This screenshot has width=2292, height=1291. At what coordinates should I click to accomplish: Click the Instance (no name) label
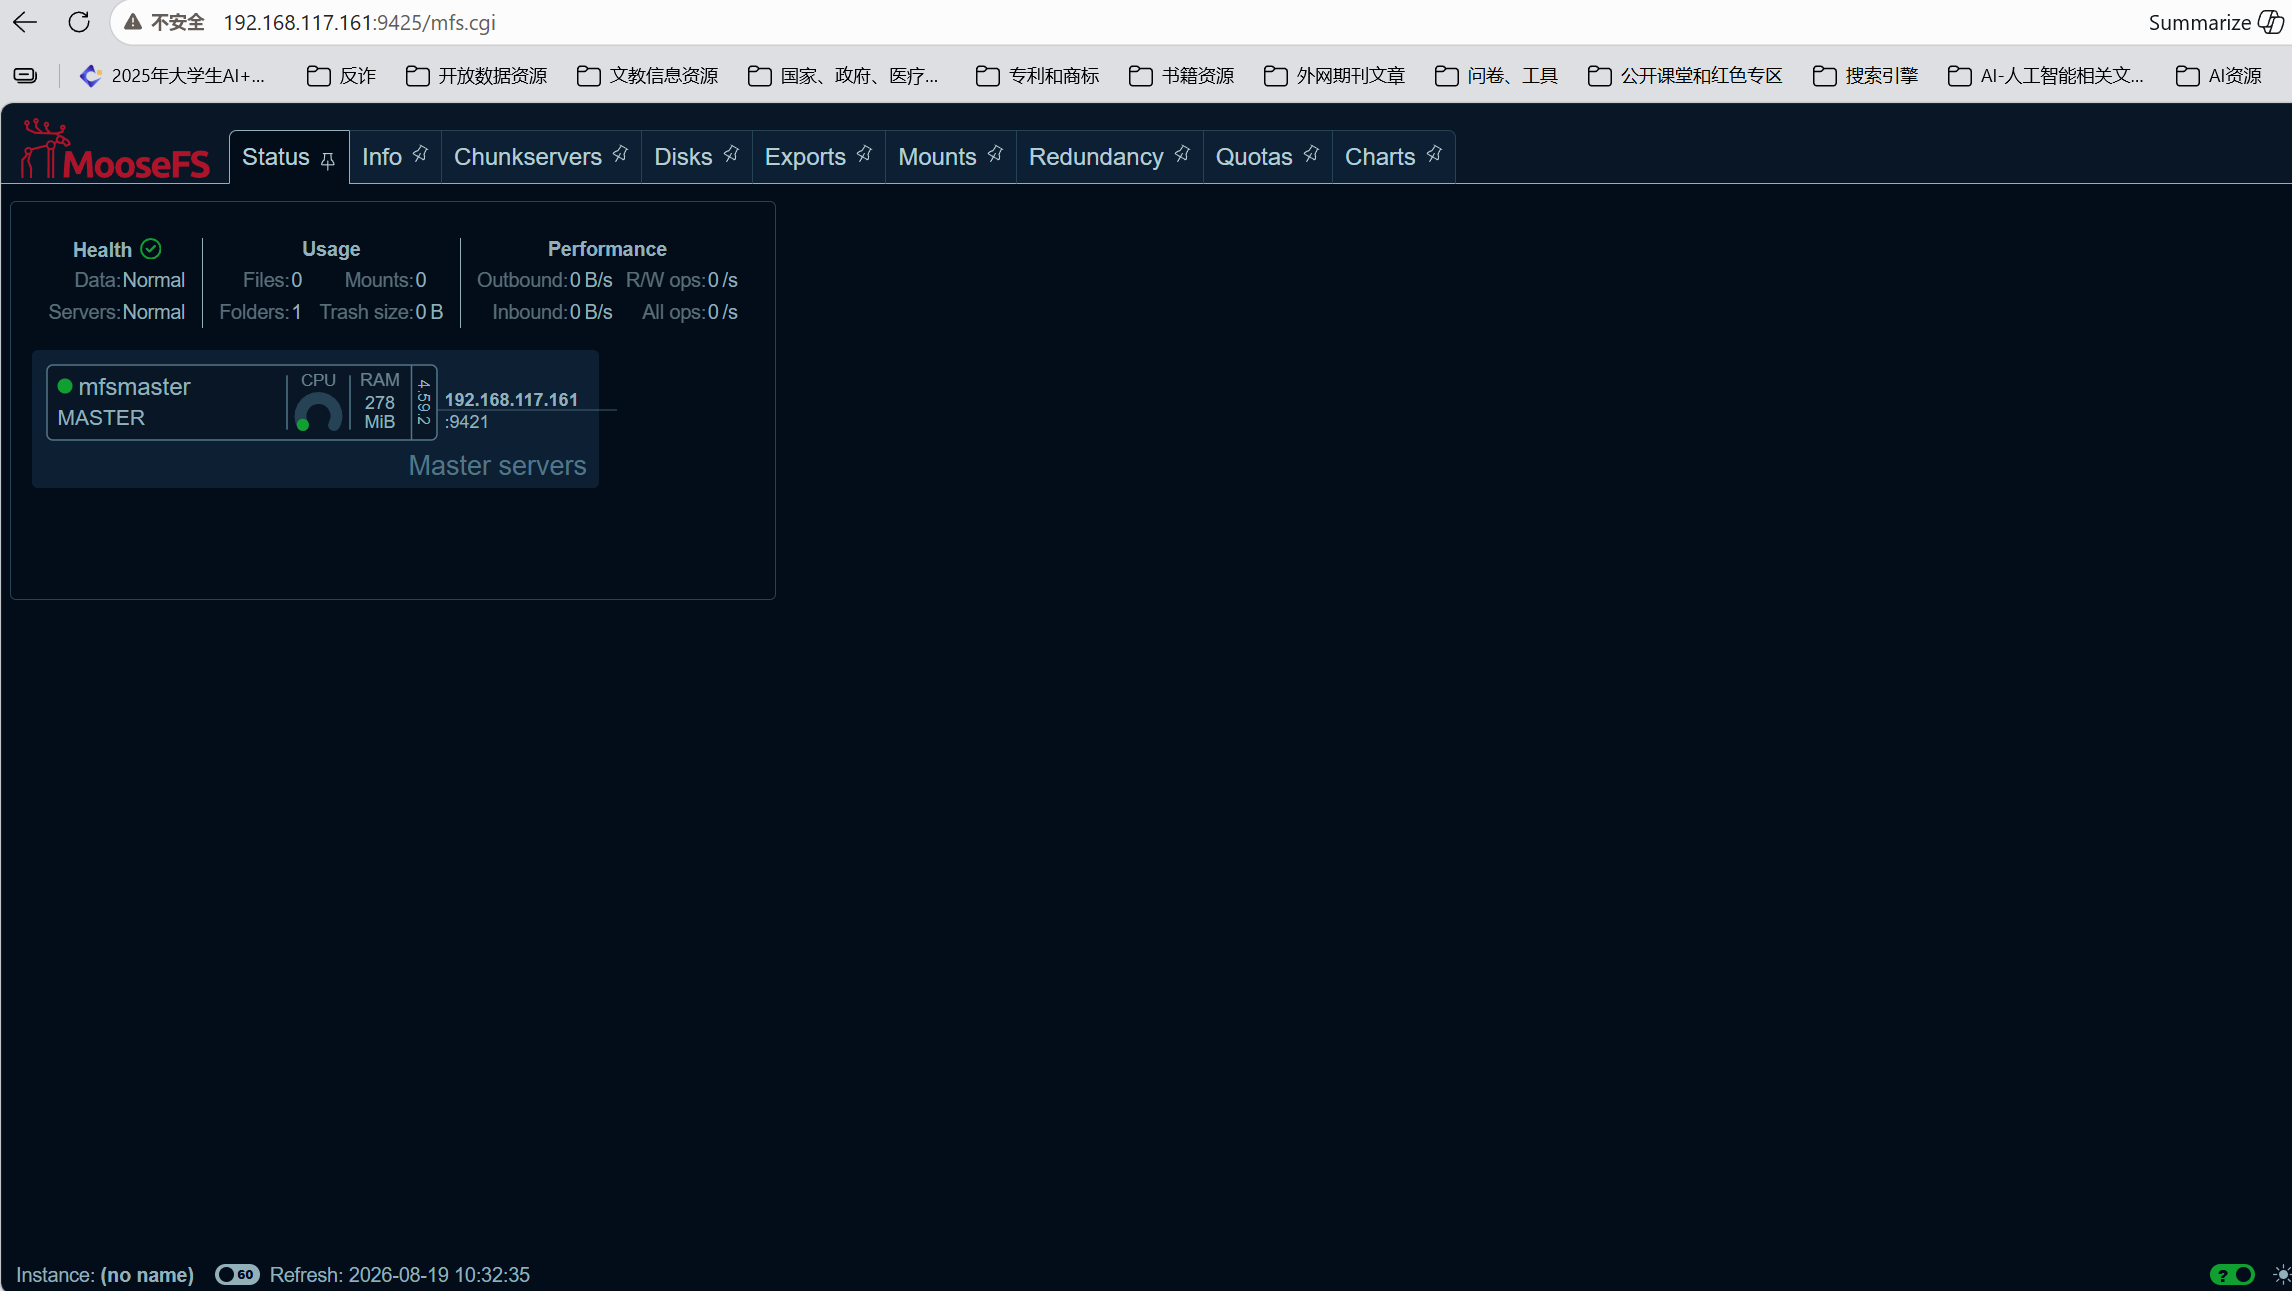tap(105, 1275)
